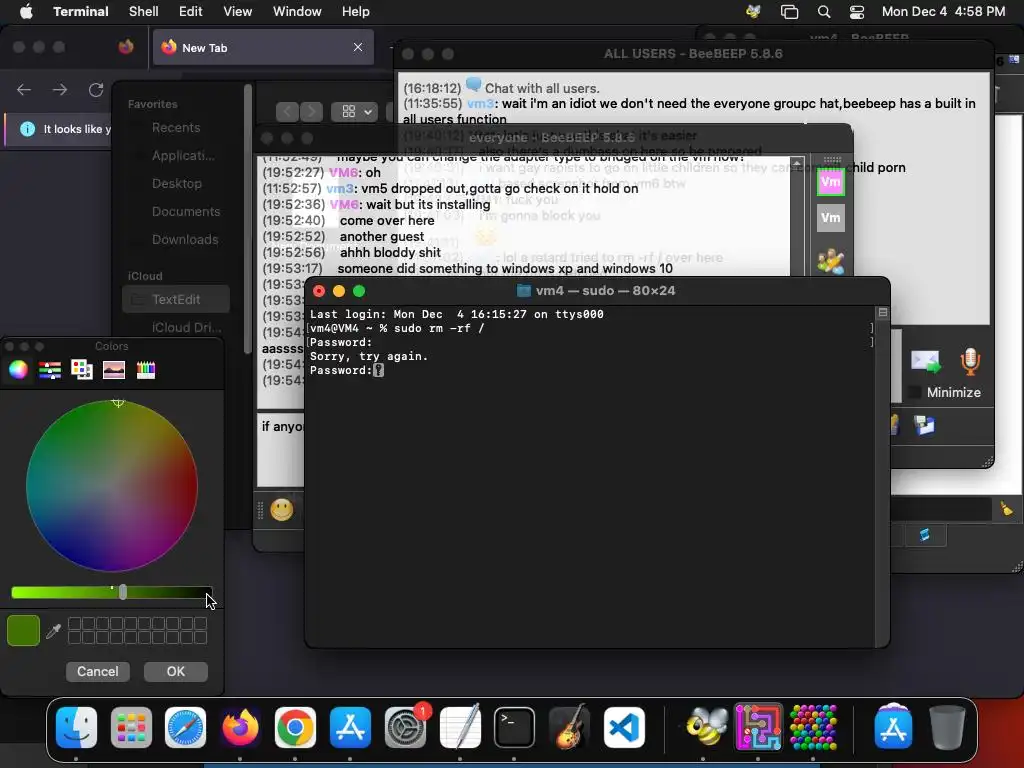Pick color with the eyedropper tool
1024x768 pixels.
pyautogui.click(x=54, y=630)
